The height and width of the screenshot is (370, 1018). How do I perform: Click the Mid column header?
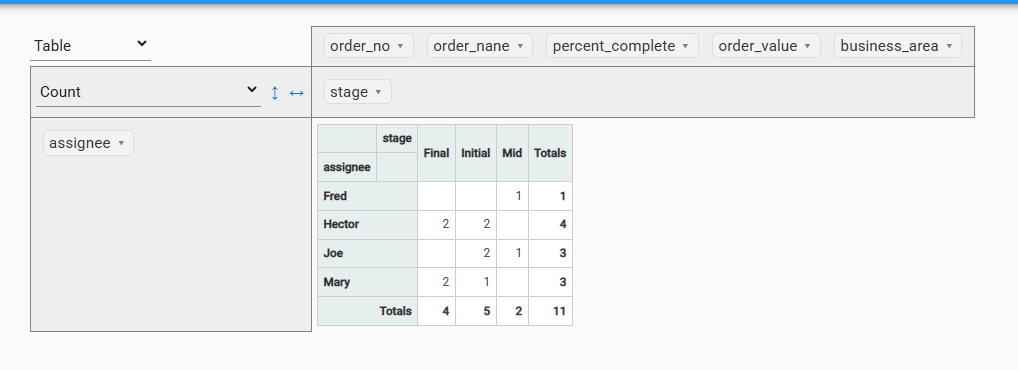(x=512, y=153)
